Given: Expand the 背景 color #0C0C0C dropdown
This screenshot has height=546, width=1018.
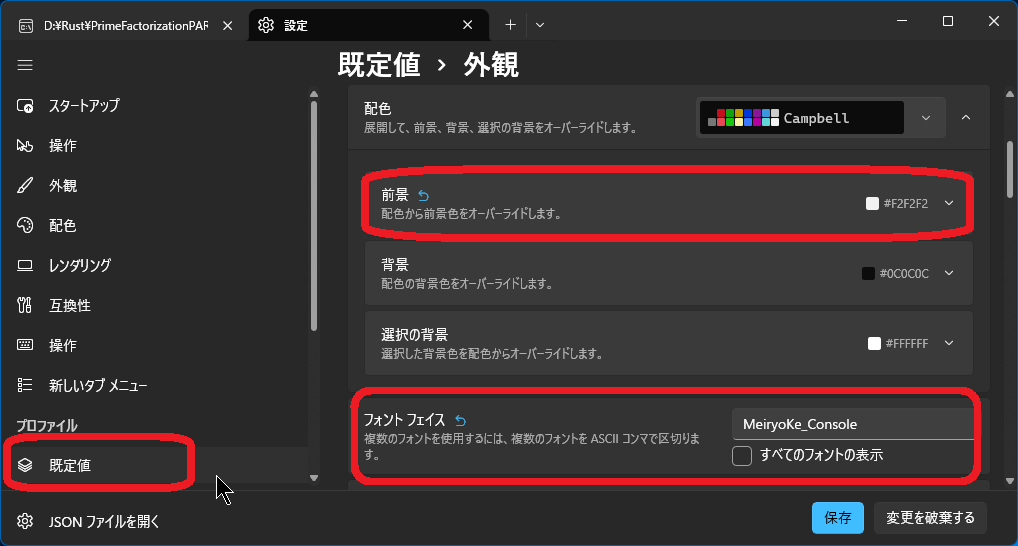Looking at the screenshot, I should (x=949, y=273).
